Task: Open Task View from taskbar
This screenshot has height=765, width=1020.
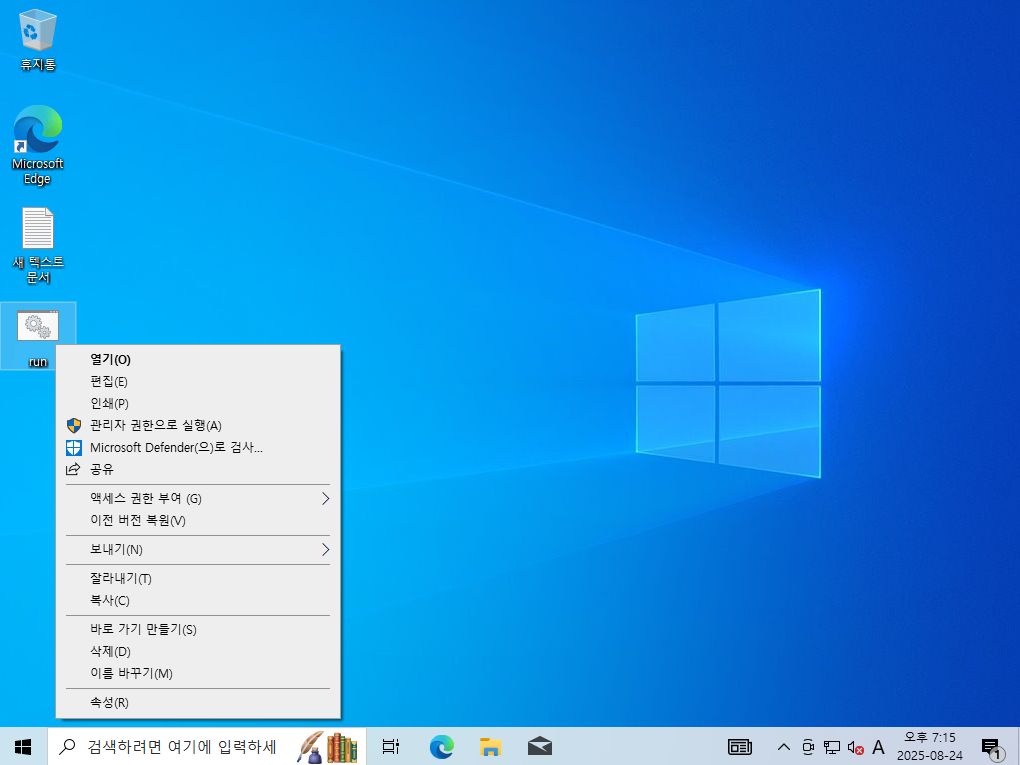Action: pyautogui.click(x=390, y=746)
